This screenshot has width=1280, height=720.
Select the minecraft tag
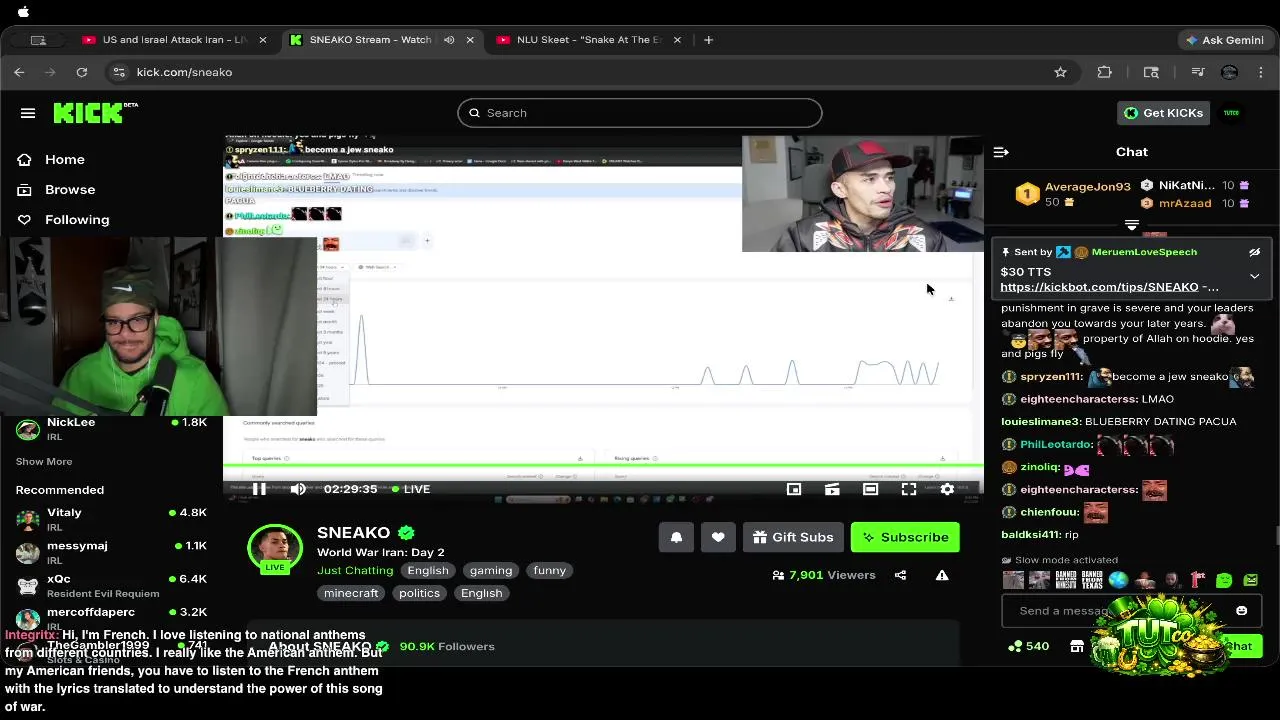pyautogui.click(x=351, y=593)
